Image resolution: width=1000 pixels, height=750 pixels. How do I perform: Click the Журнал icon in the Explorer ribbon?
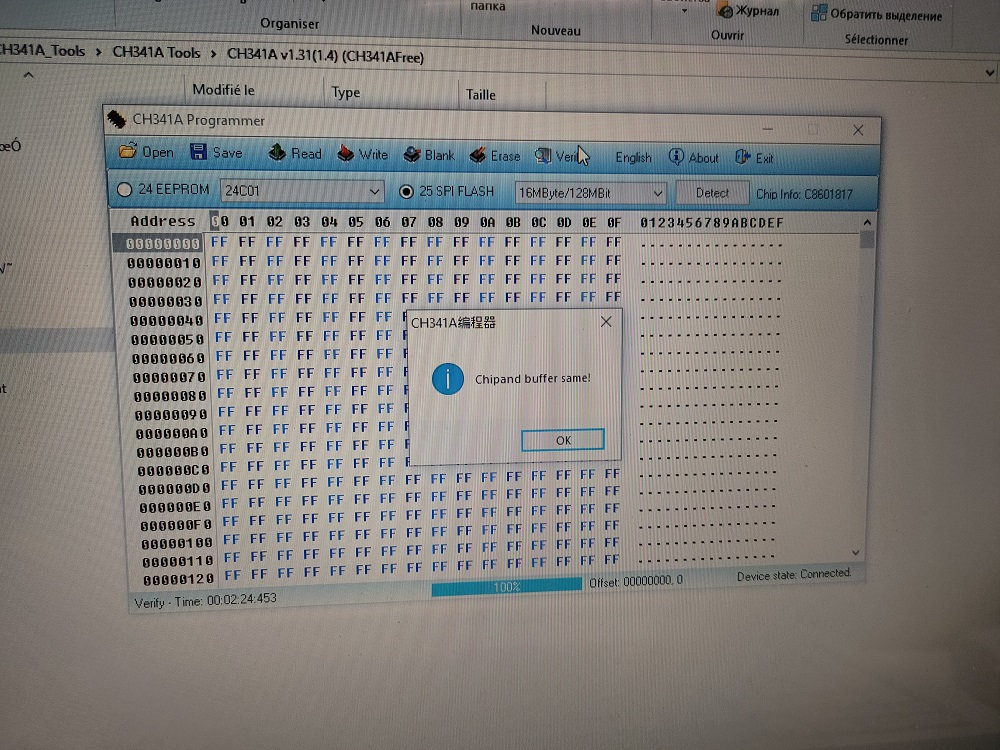[724, 11]
